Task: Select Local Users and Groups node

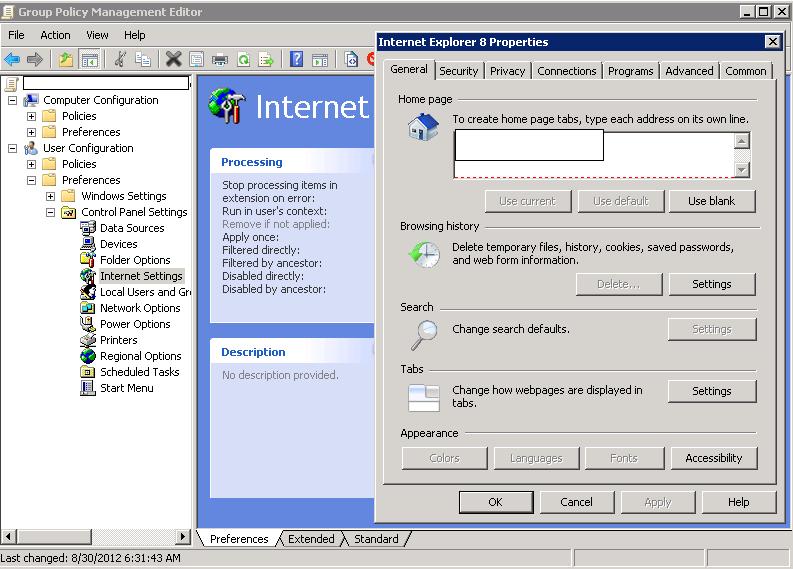Action: (x=145, y=292)
